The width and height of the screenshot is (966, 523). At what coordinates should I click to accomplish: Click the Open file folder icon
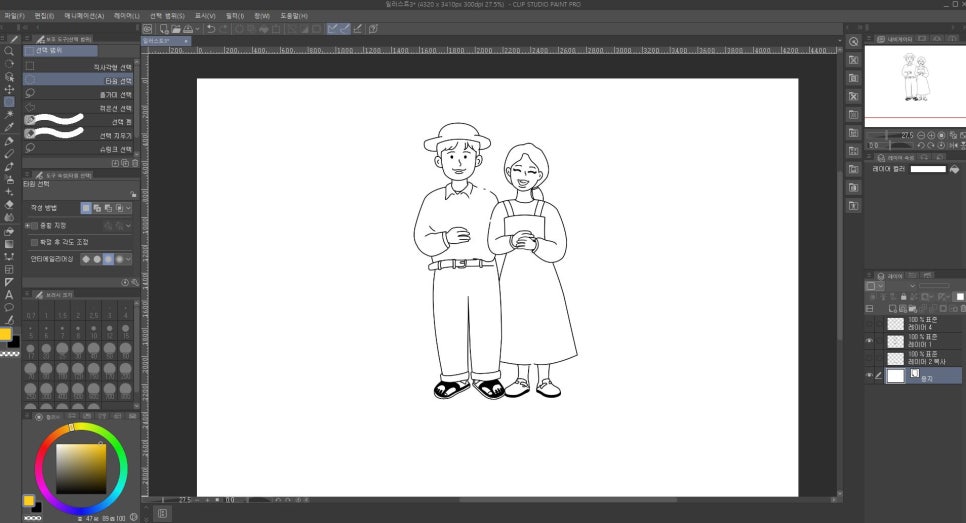pyautogui.click(x=176, y=29)
